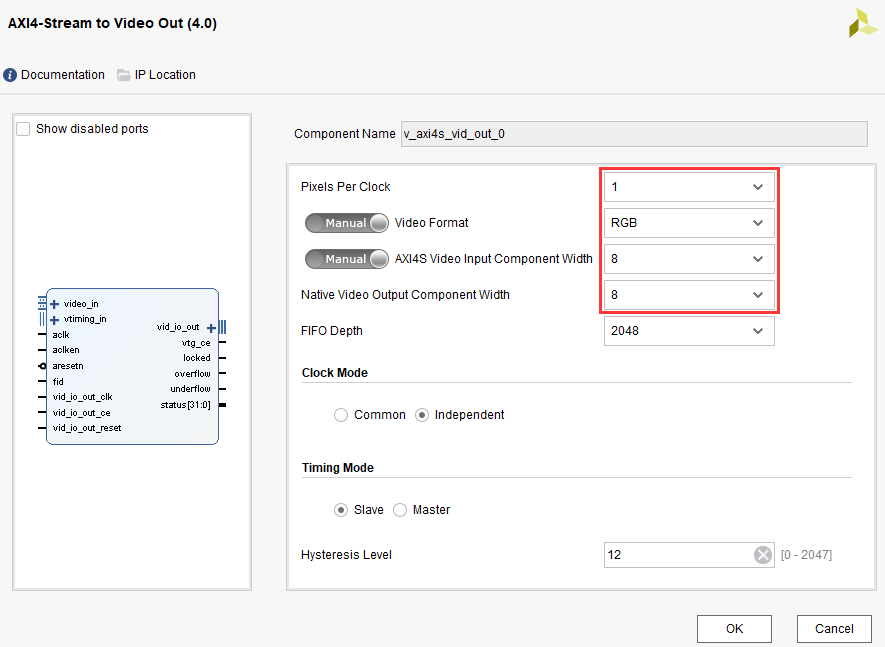The image size is (885, 647).
Task: Click the IP Location folder icon
Action: point(124,75)
